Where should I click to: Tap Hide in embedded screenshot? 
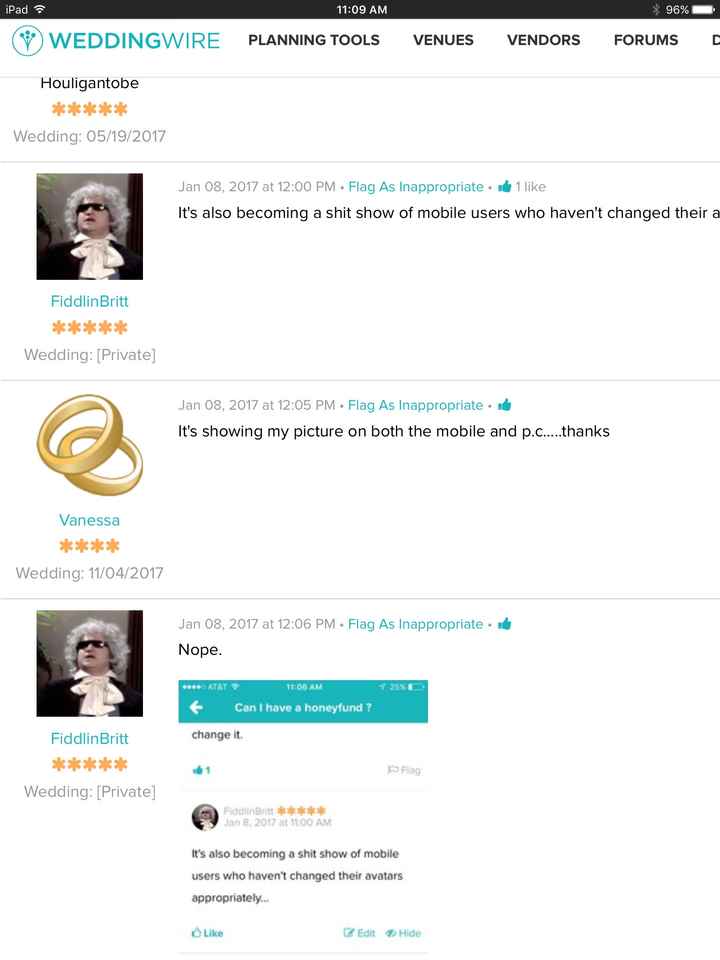tap(403, 933)
